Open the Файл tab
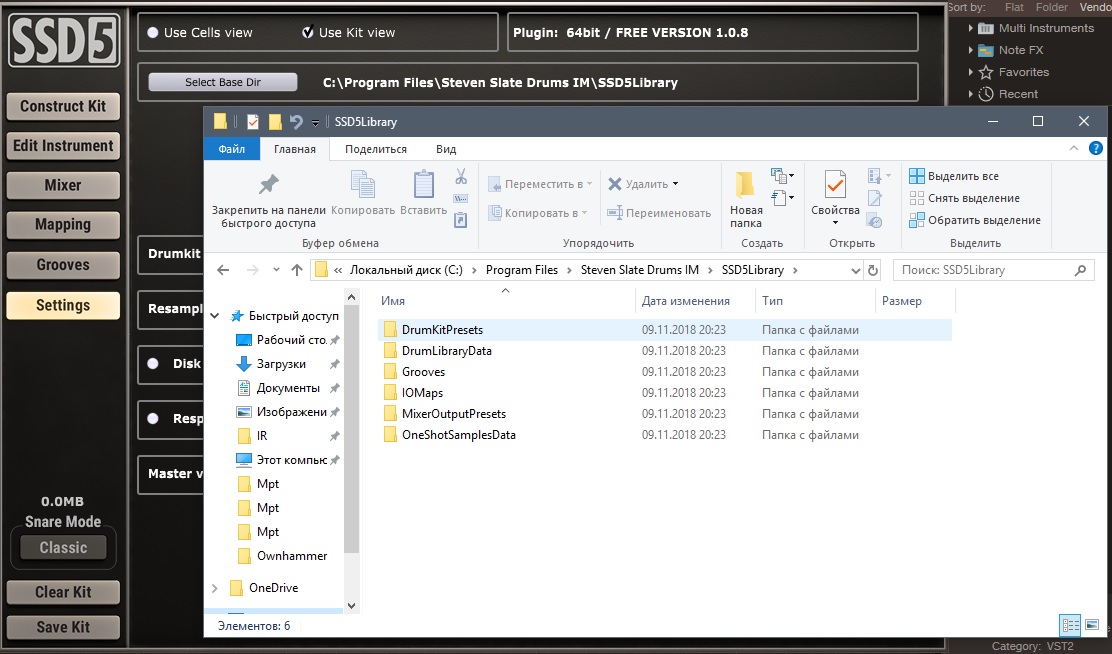 point(232,149)
